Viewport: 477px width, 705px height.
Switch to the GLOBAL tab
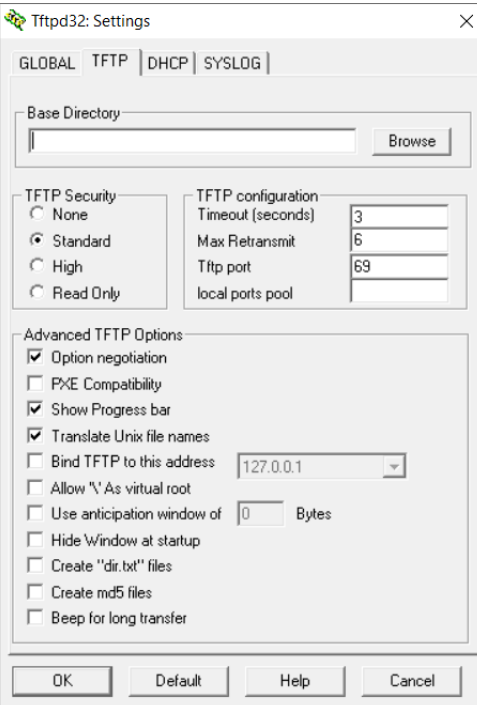click(47, 63)
